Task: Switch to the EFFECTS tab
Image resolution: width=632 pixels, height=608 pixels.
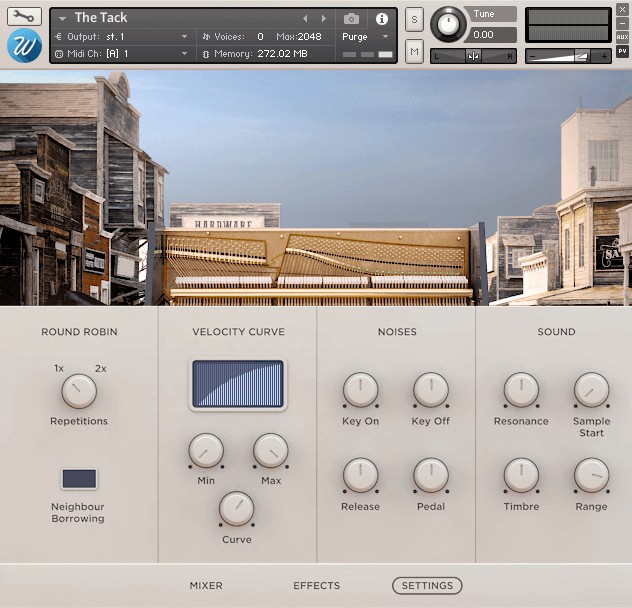Action: click(x=316, y=586)
